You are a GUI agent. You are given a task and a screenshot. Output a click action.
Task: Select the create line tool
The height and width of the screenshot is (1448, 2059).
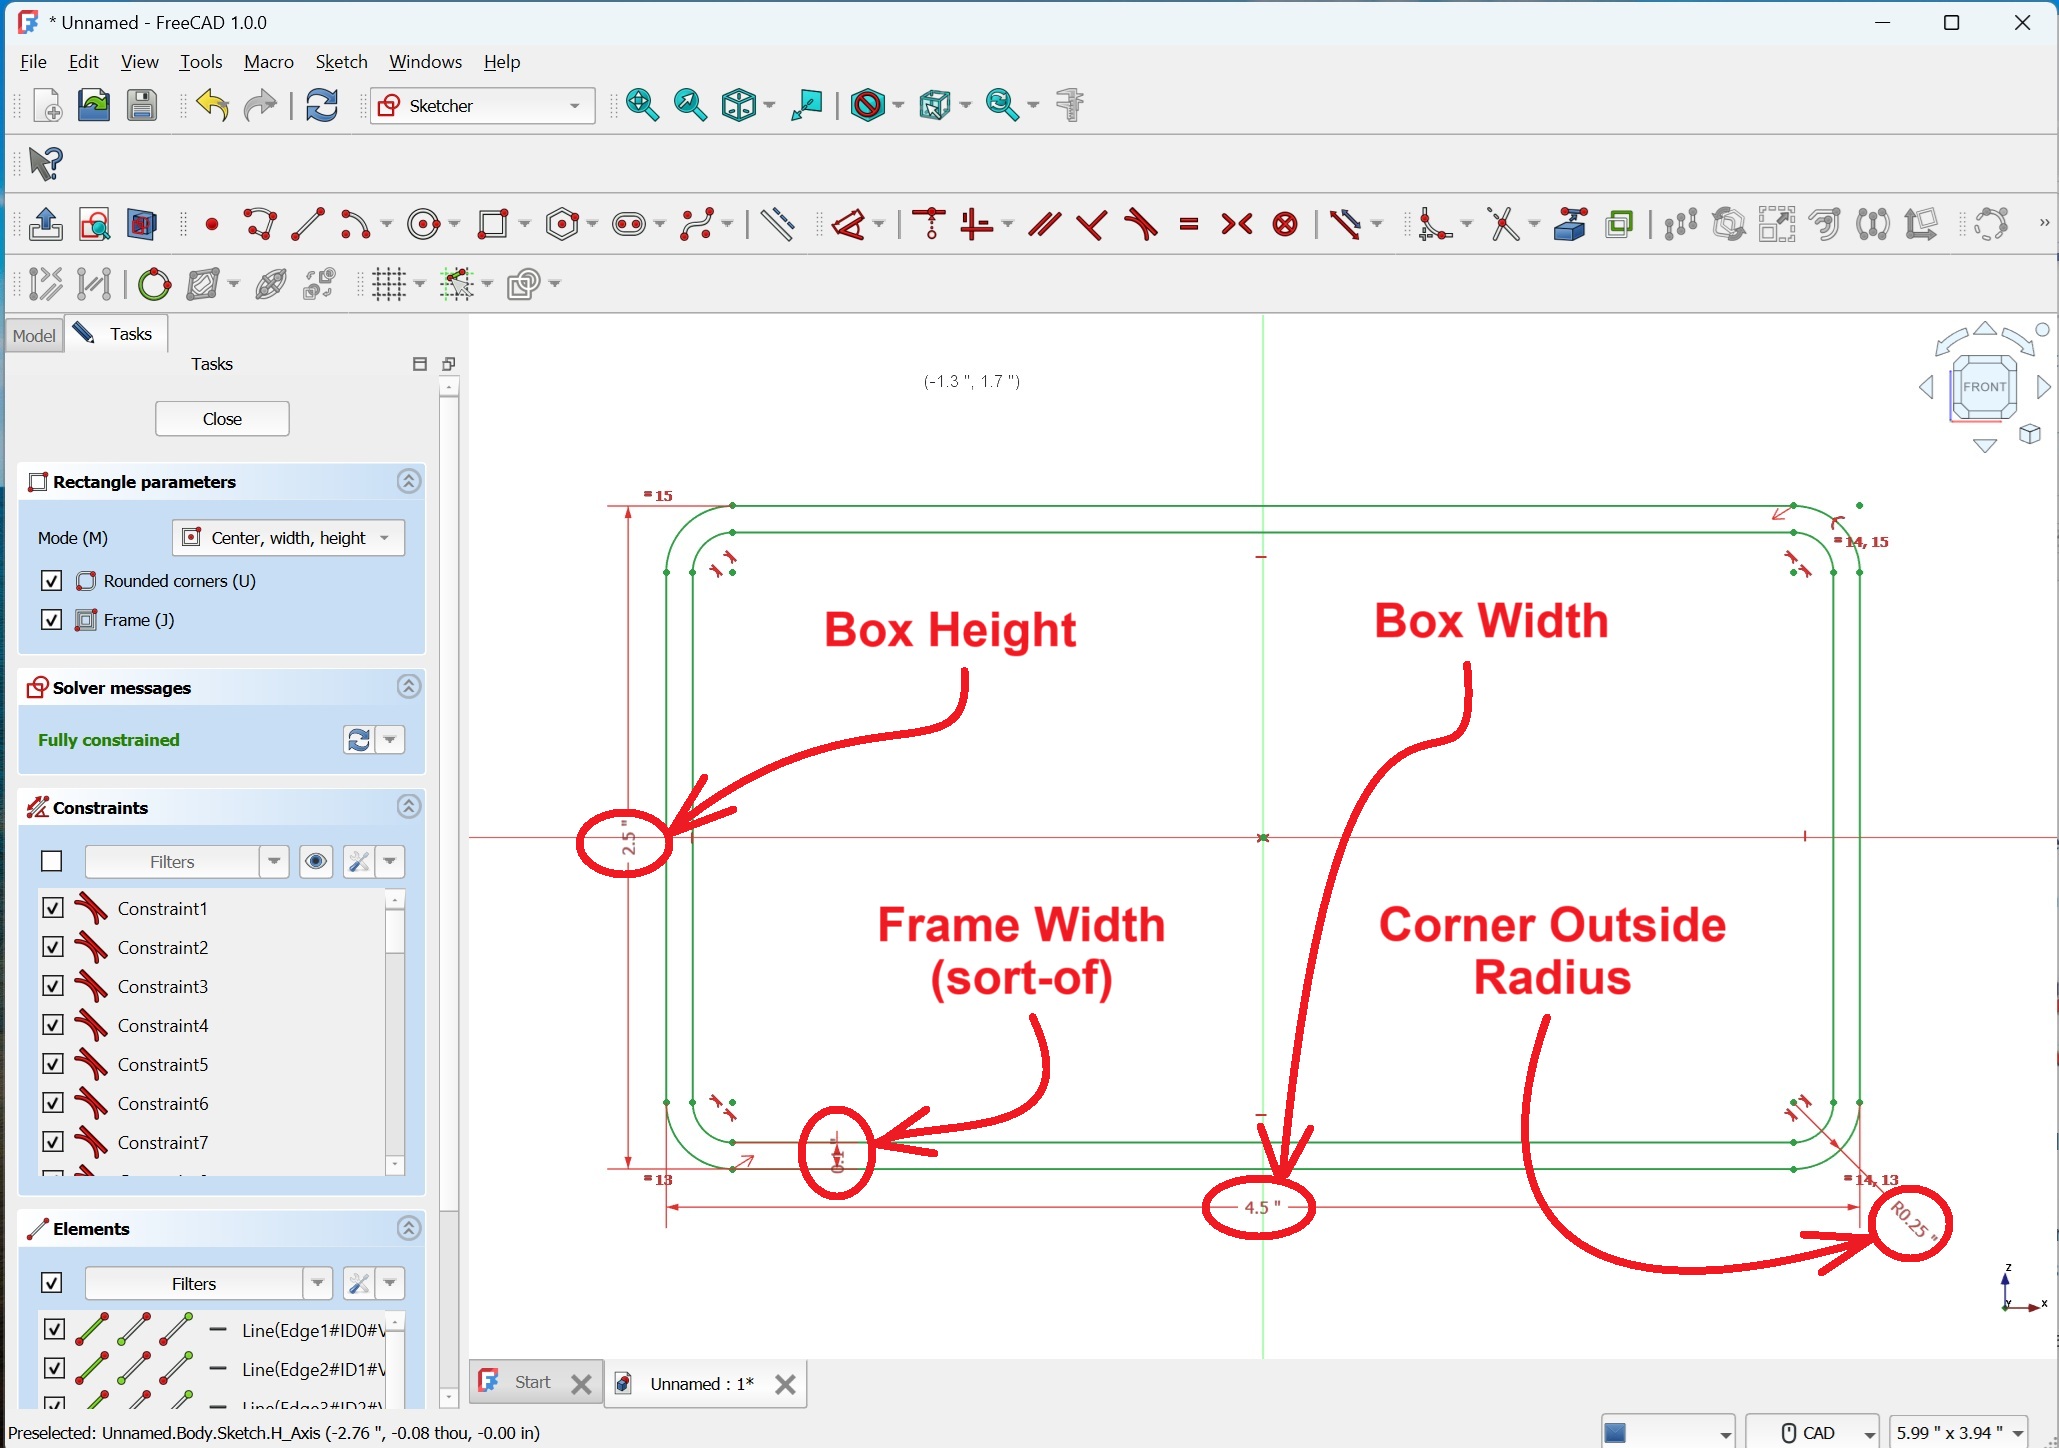[308, 224]
